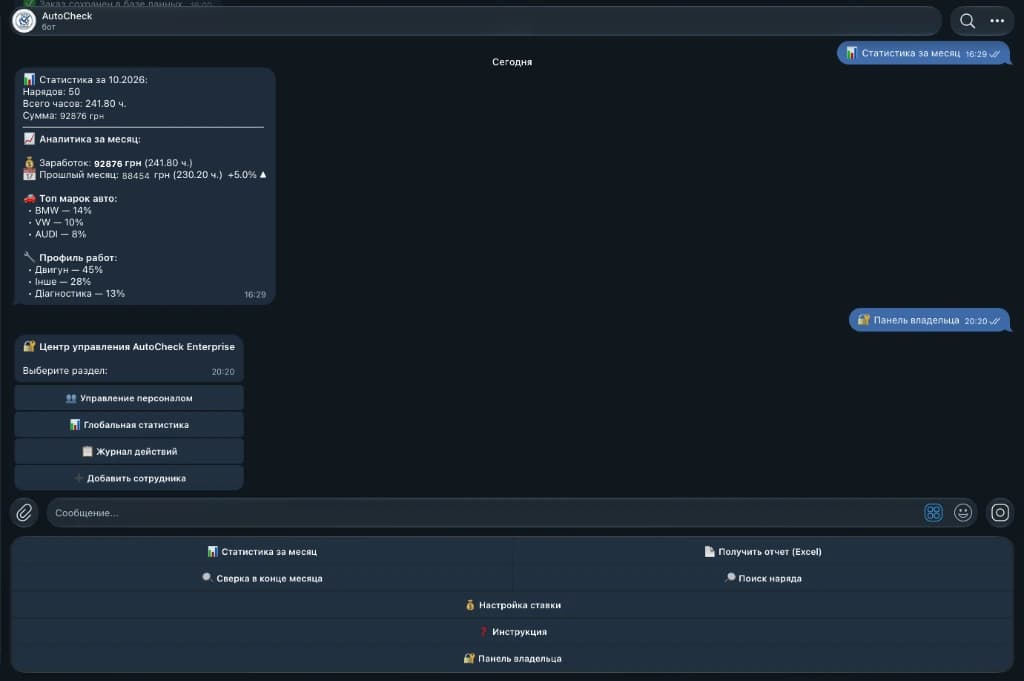The image size is (1024, 681).
Task: Click the 'AUDI — 8%' entry
Action: pyautogui.click(x=57, y=234)
